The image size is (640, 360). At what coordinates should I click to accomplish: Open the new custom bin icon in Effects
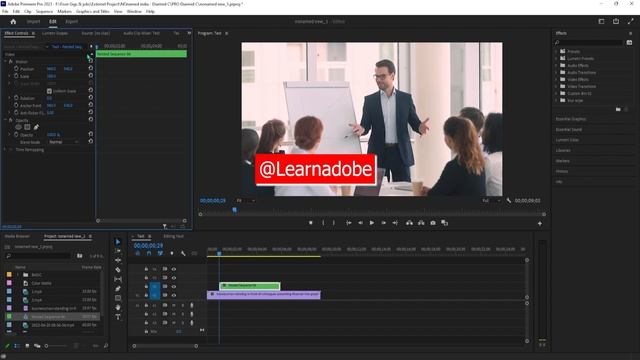618,109
